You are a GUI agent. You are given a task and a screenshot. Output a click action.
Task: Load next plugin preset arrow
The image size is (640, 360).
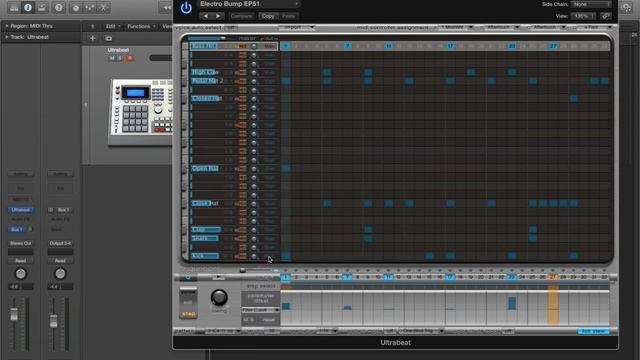pos(218,16)
